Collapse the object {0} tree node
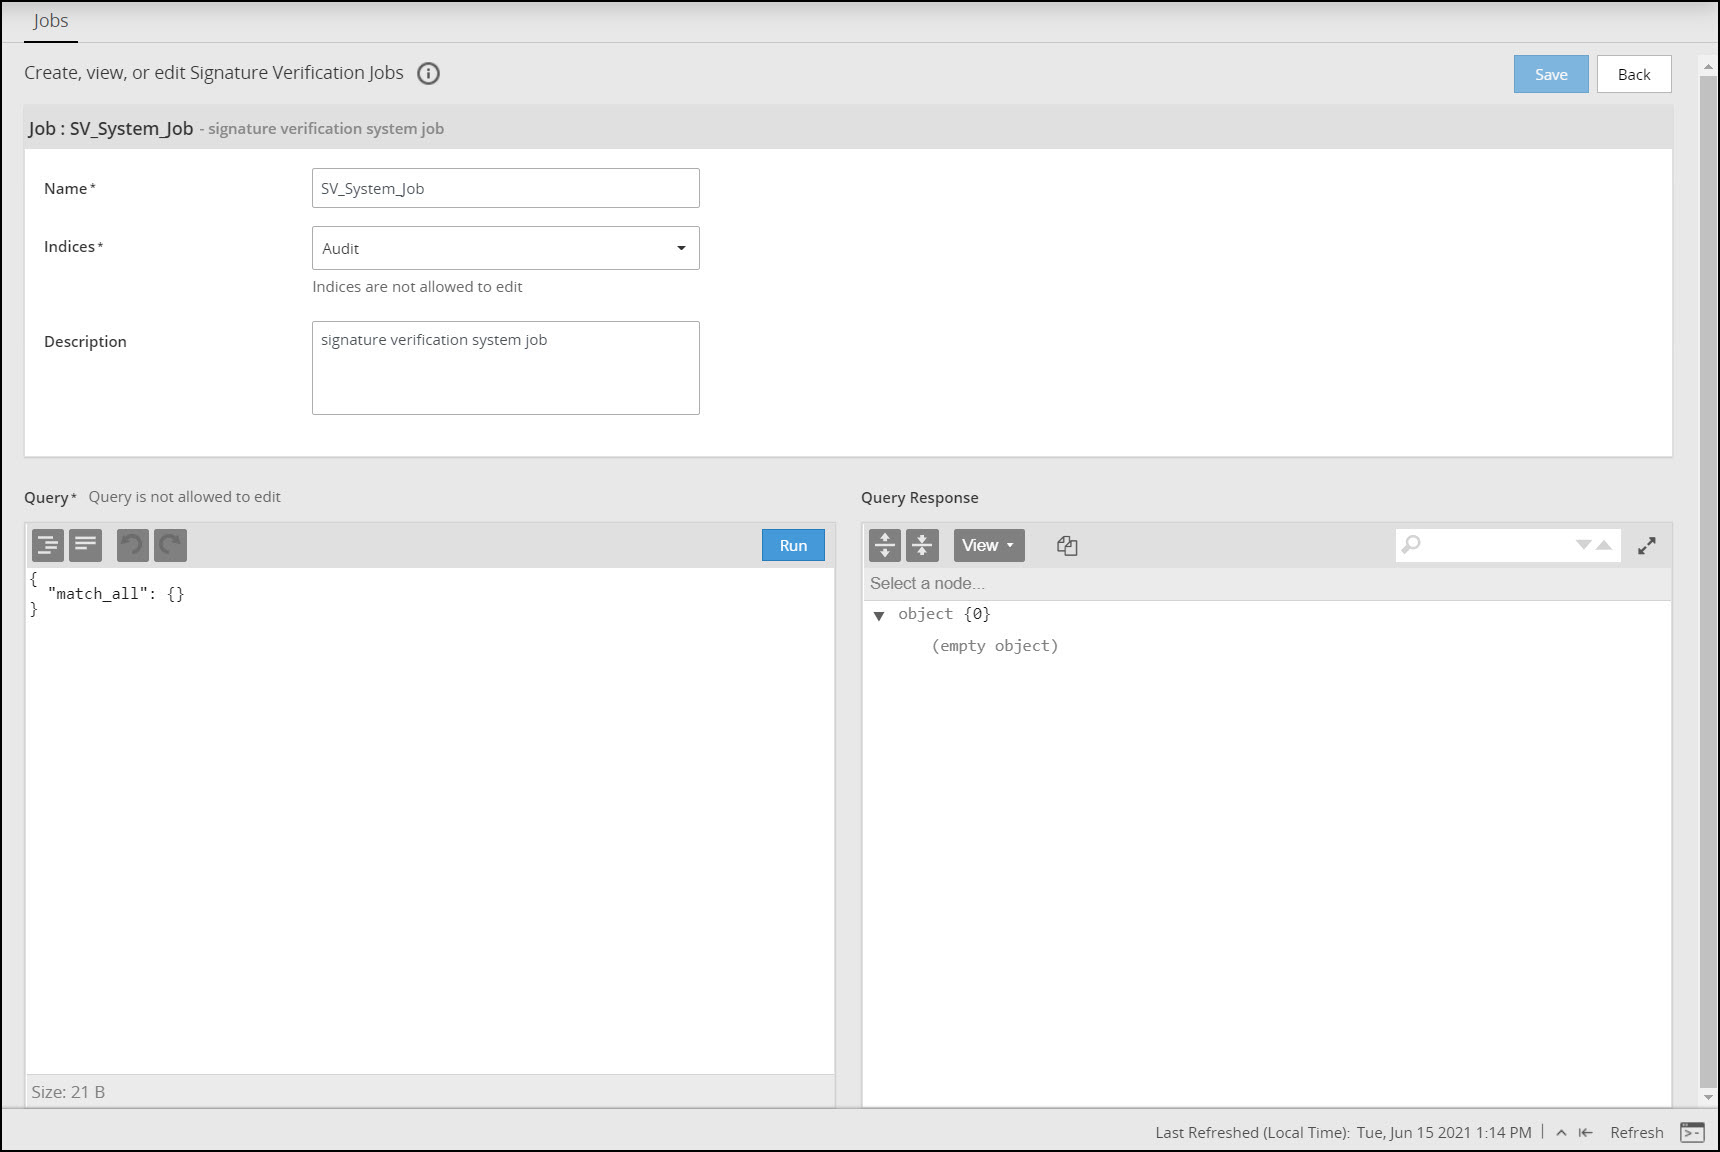The width and height of the screenshot is (1720, 1152). pos(879,615)
